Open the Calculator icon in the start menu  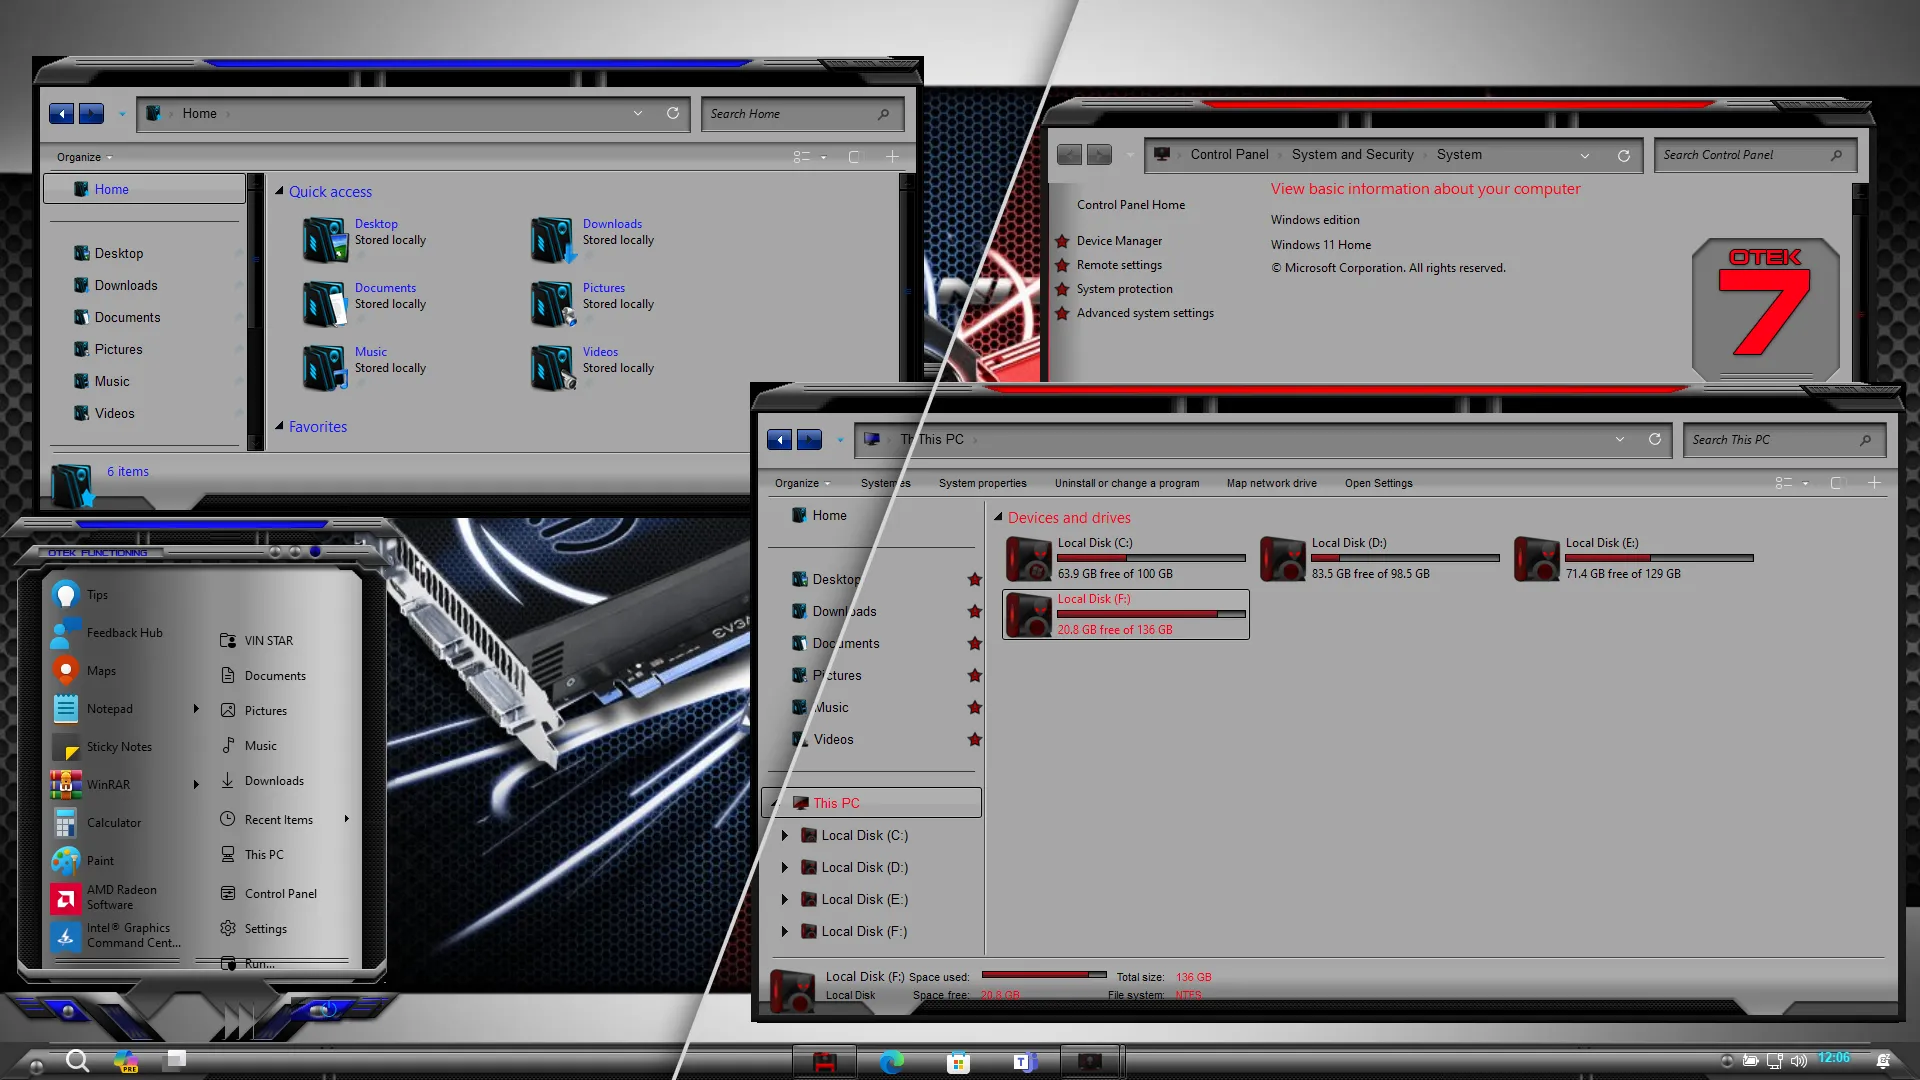pos(65,822)
